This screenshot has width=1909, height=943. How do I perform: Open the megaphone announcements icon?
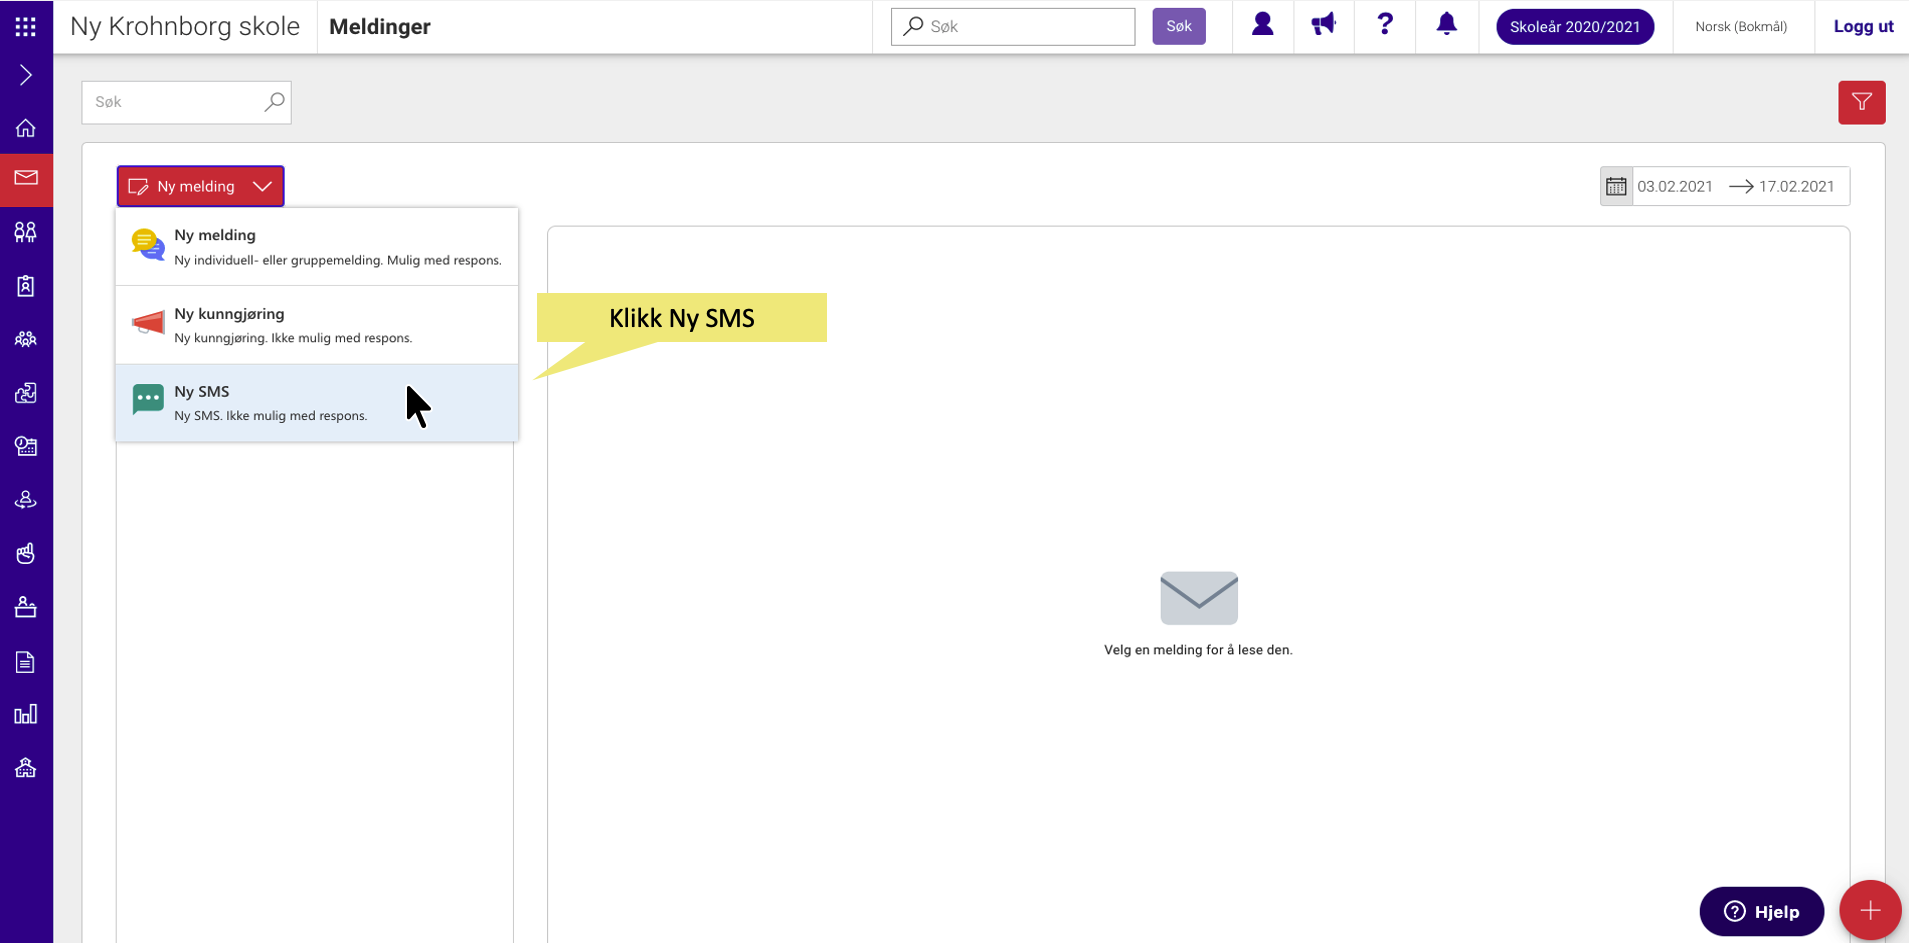pos(1324,24)
